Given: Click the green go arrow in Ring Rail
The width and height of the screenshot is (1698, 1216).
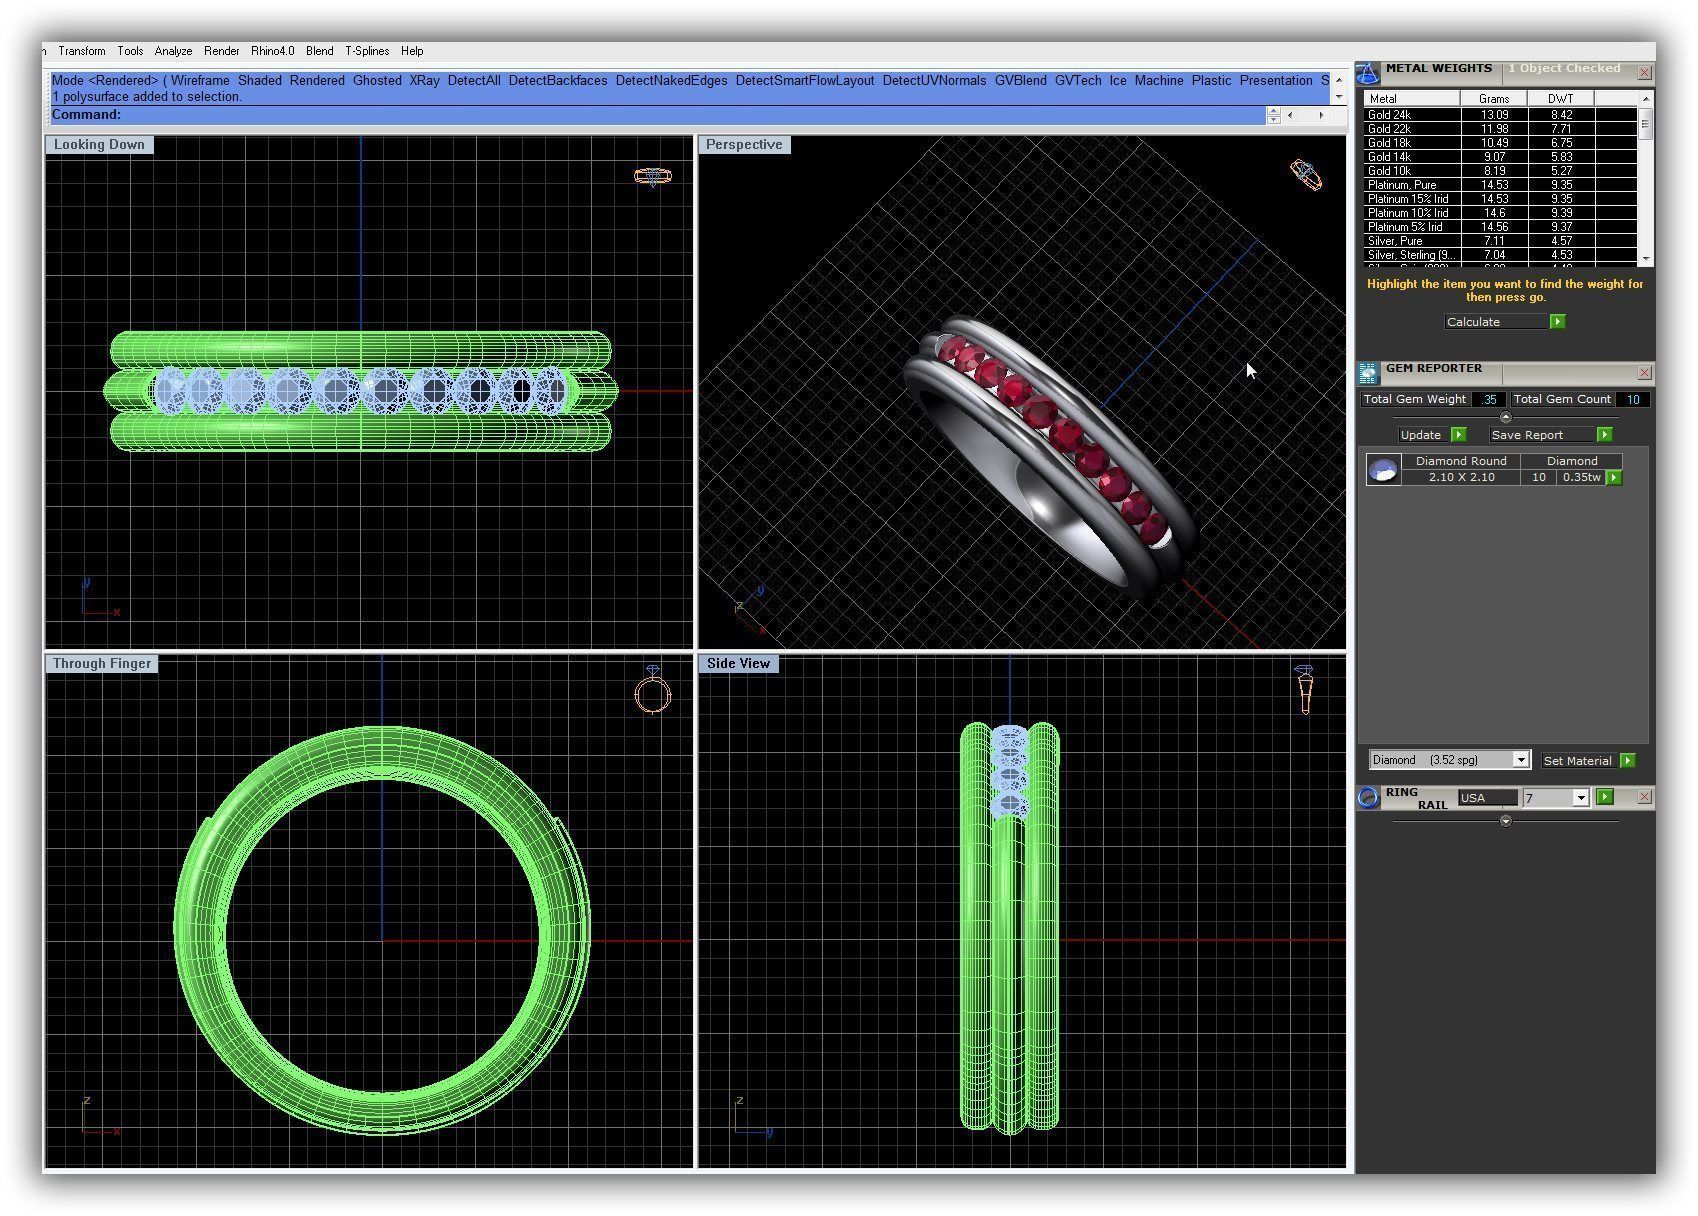Looking at the screenshot, I should 1605,797.
